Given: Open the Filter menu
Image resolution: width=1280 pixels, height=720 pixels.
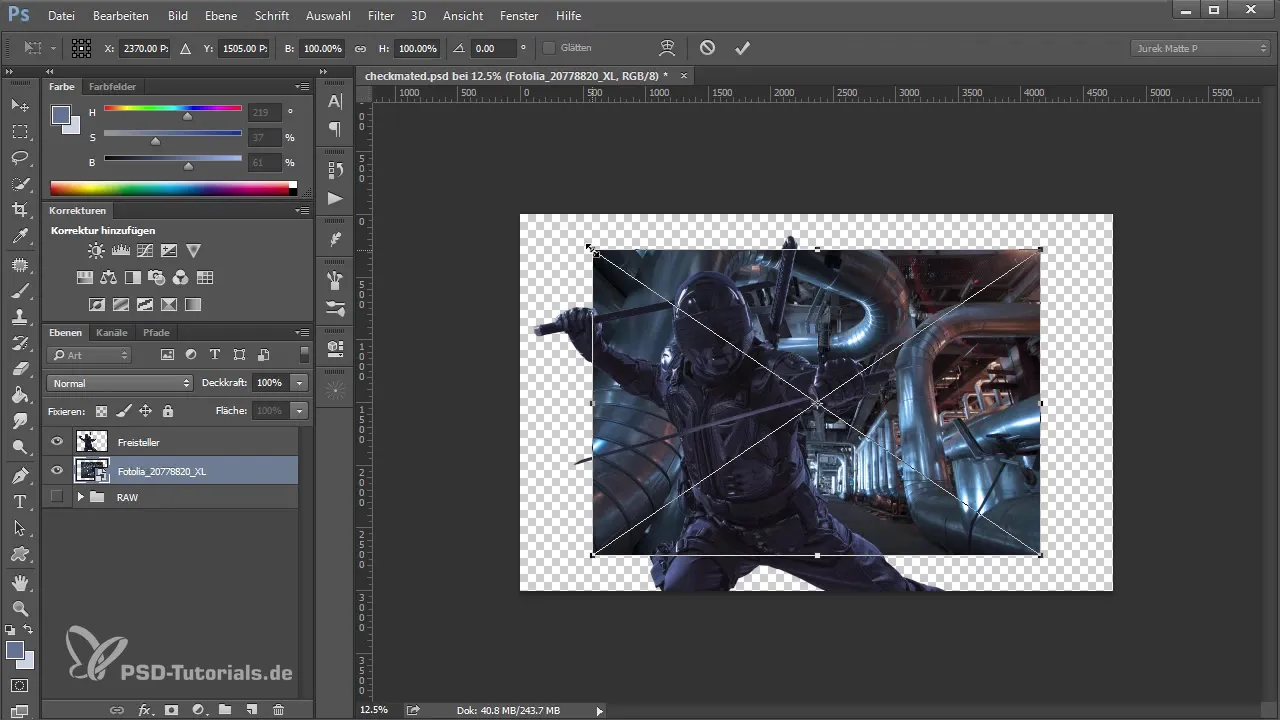Looking at the screenshot, I should (380, 16).
